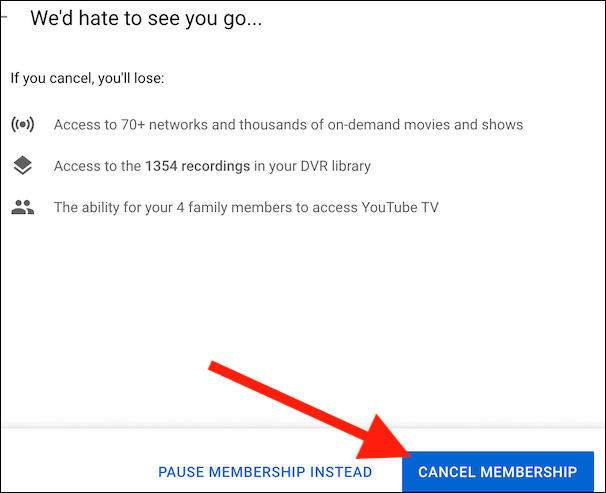Click the live broadcast signal icon
Screen dimensions: 606x493
click(x=22, y=124)
